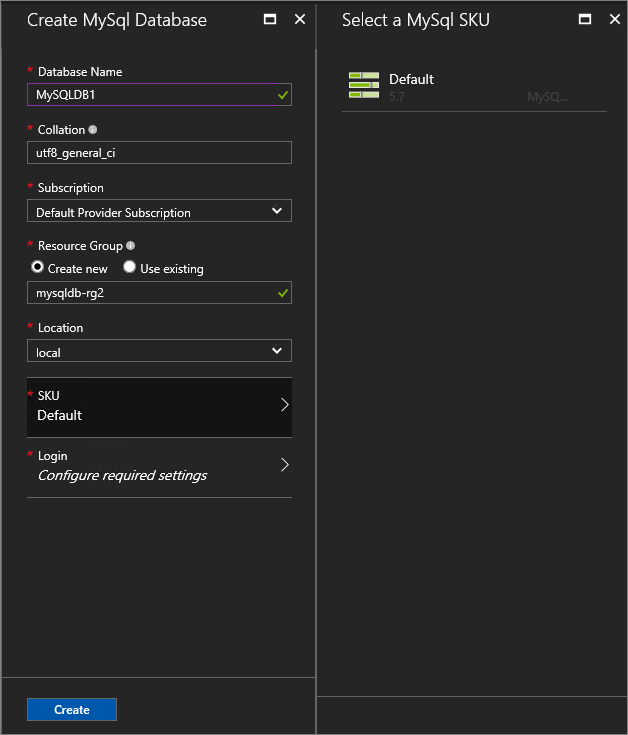The height and width of the screenshot is (735, 628).
Task: Click the Collation info icon
Action: tap(93, 130)
